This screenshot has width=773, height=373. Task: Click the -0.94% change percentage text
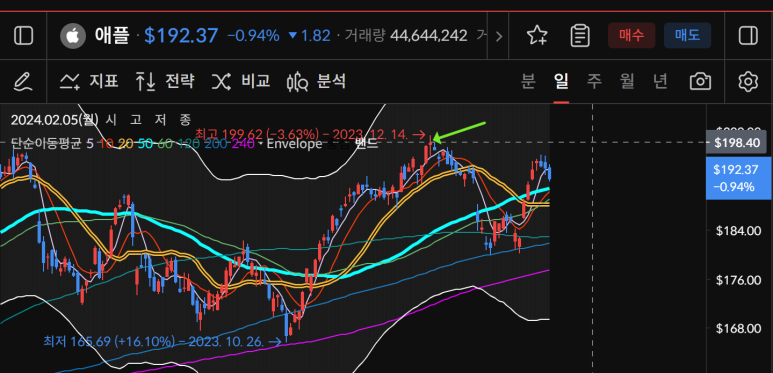click(253, 36)
